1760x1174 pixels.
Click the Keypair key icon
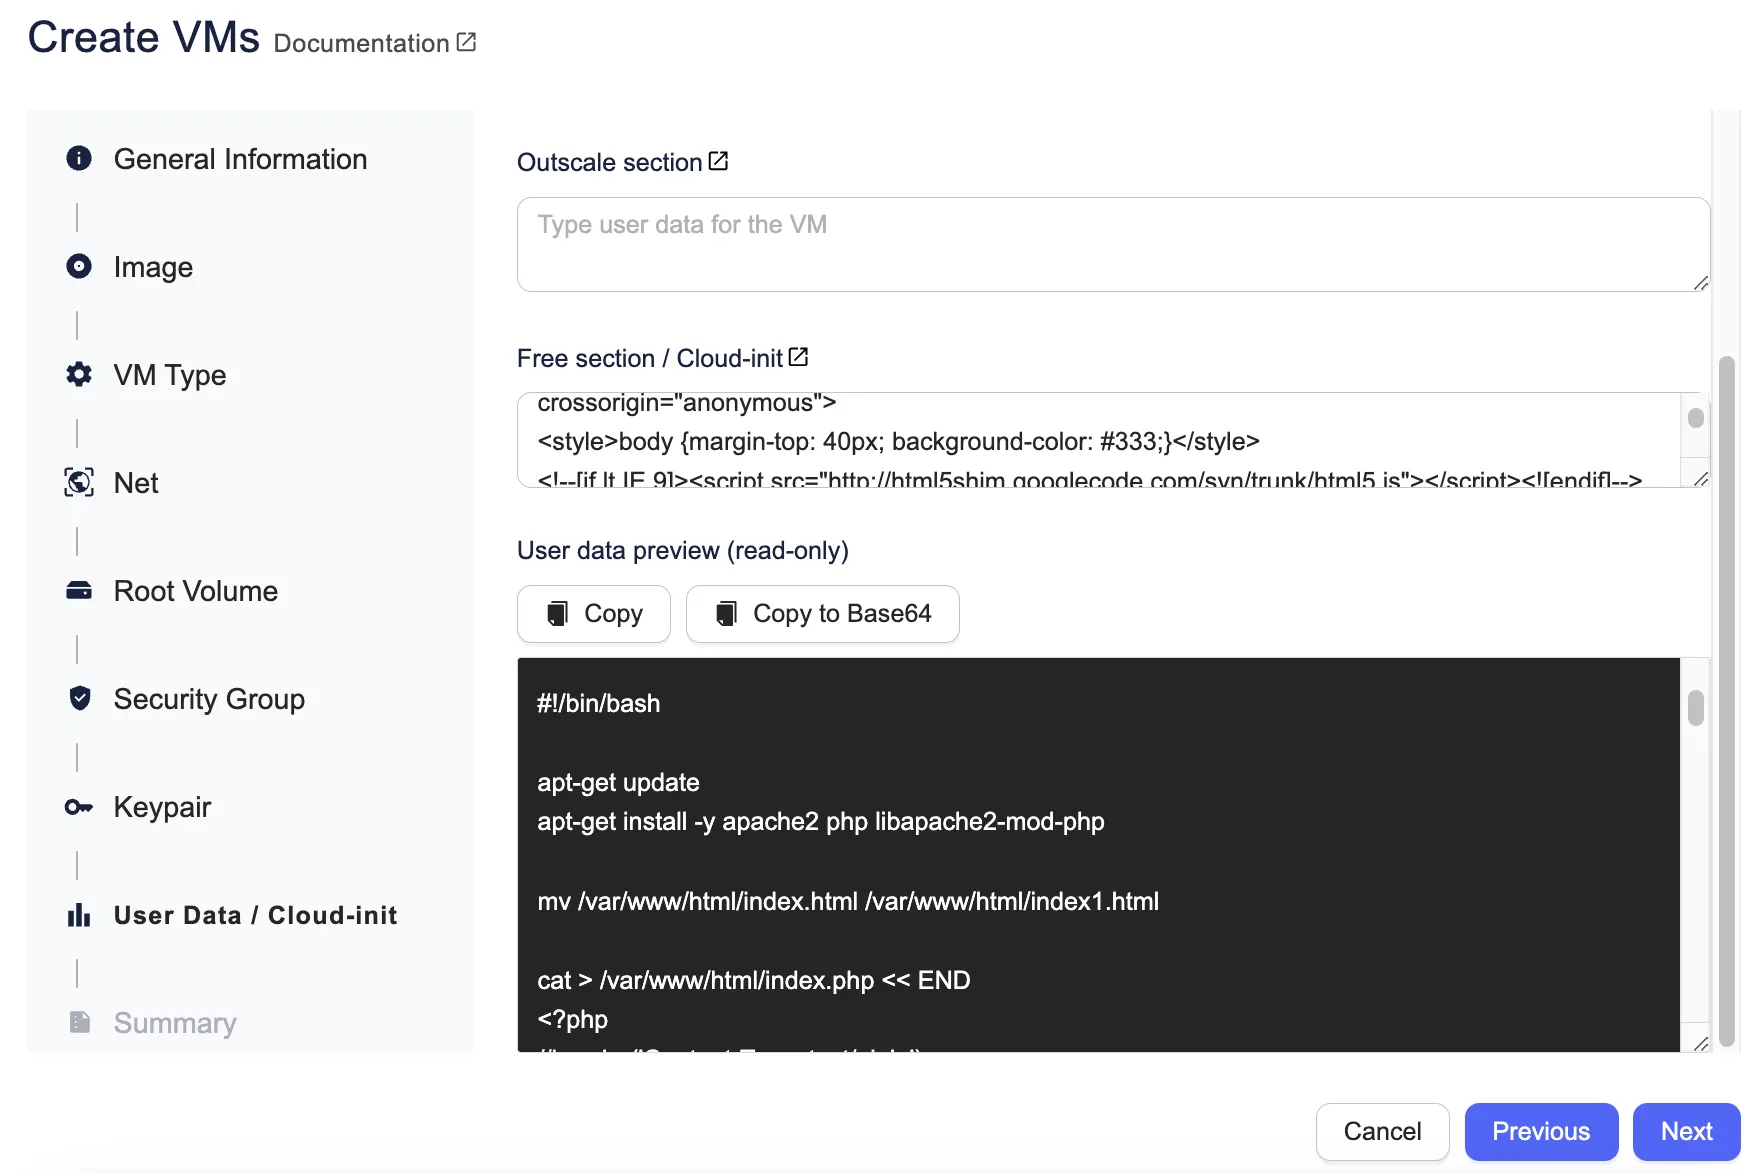pyautogui.click(x=79, y=806)
